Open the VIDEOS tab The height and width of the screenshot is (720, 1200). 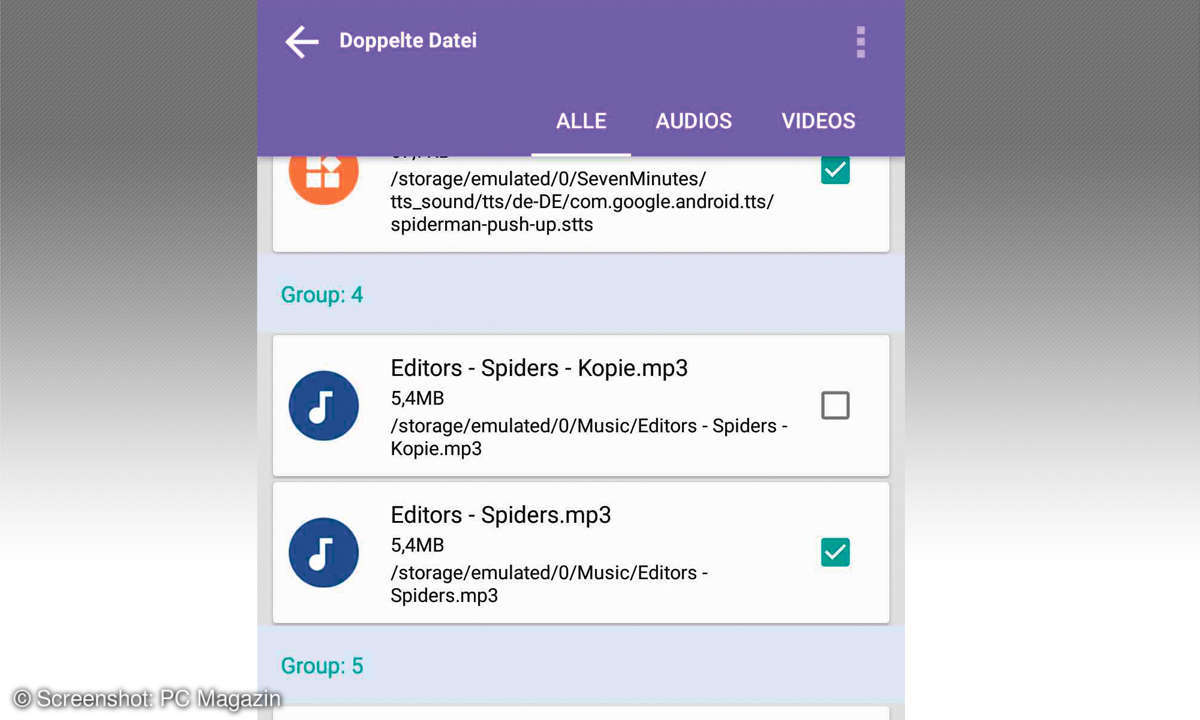point(818,121)
